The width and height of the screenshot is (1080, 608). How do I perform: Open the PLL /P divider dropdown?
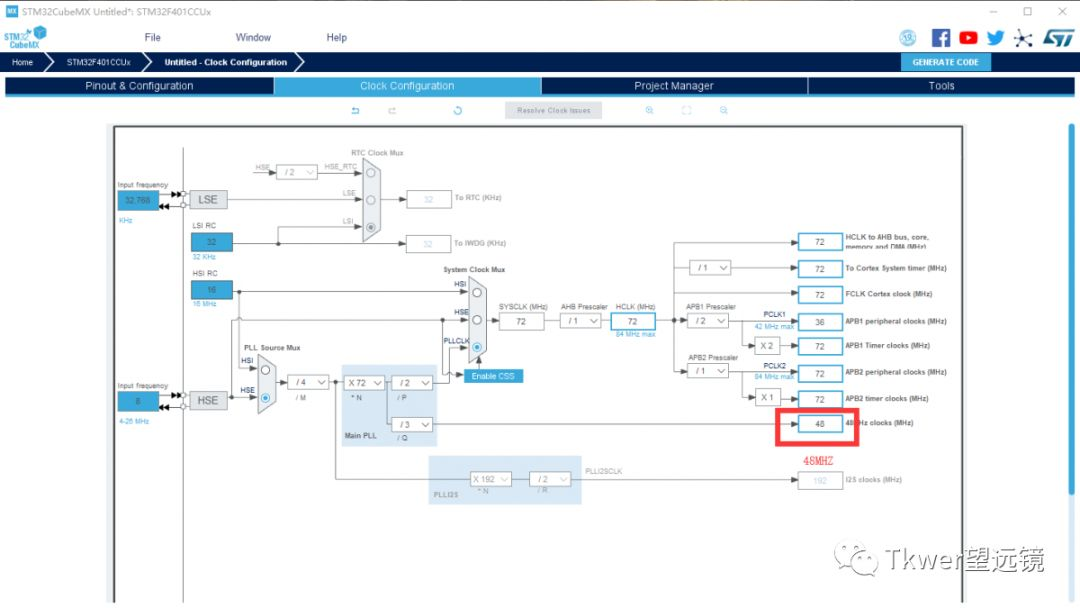coord(412,383)
